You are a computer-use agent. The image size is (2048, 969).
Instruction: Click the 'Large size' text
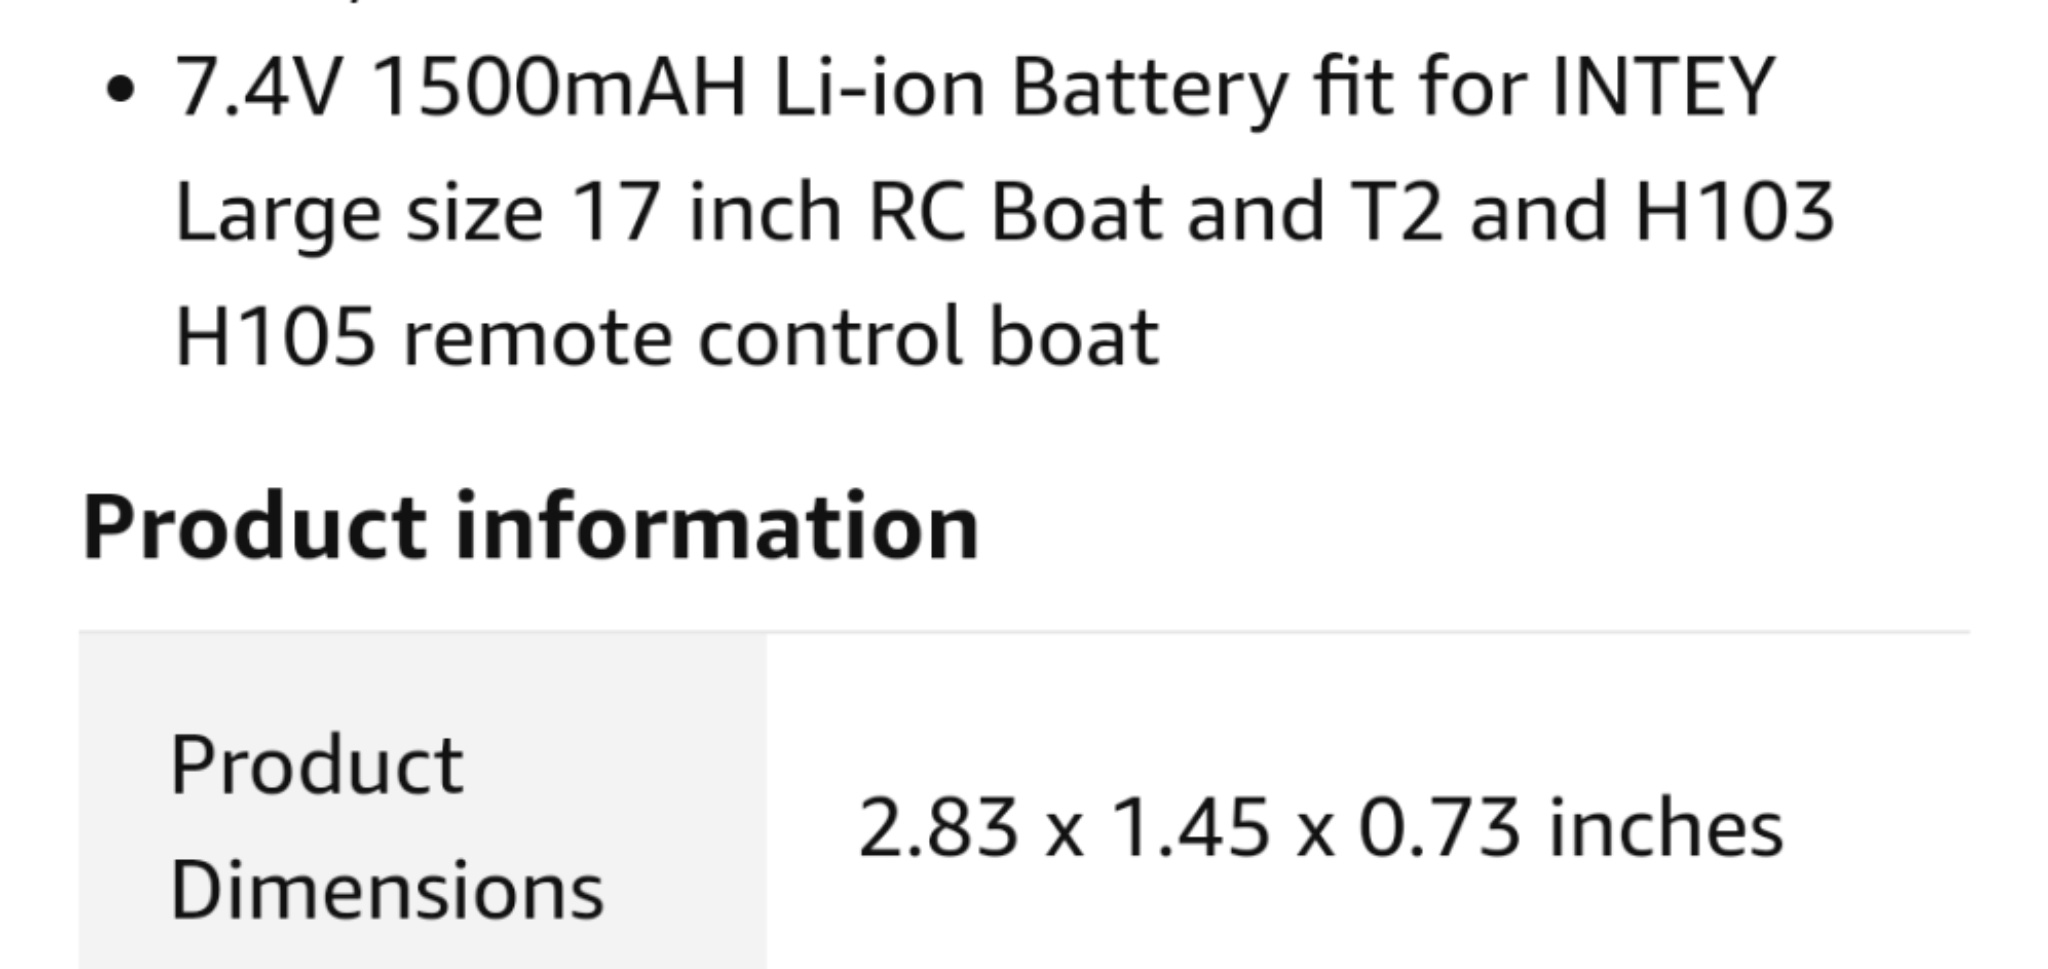[x=359, y=214]
